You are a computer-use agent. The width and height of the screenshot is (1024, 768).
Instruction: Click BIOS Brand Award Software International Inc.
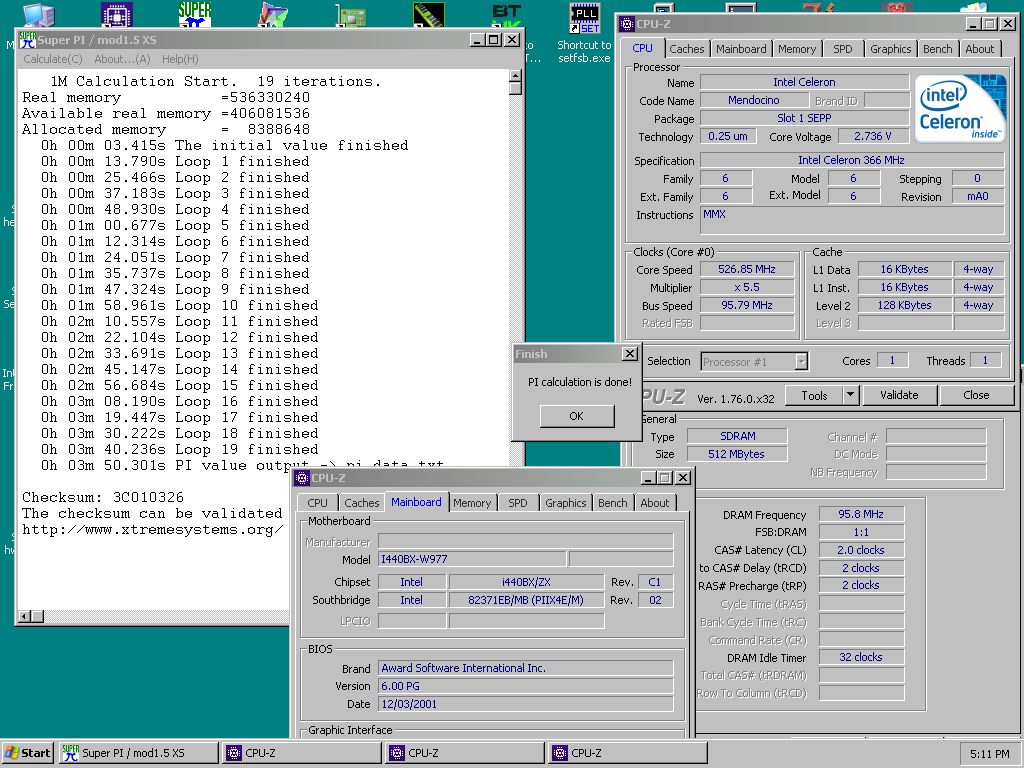coord(526,668)
